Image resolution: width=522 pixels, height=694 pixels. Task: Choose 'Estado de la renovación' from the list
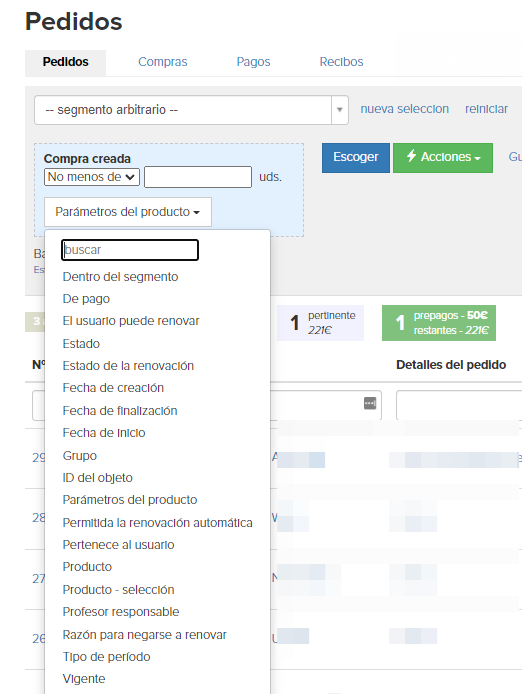tap(128, 366)
